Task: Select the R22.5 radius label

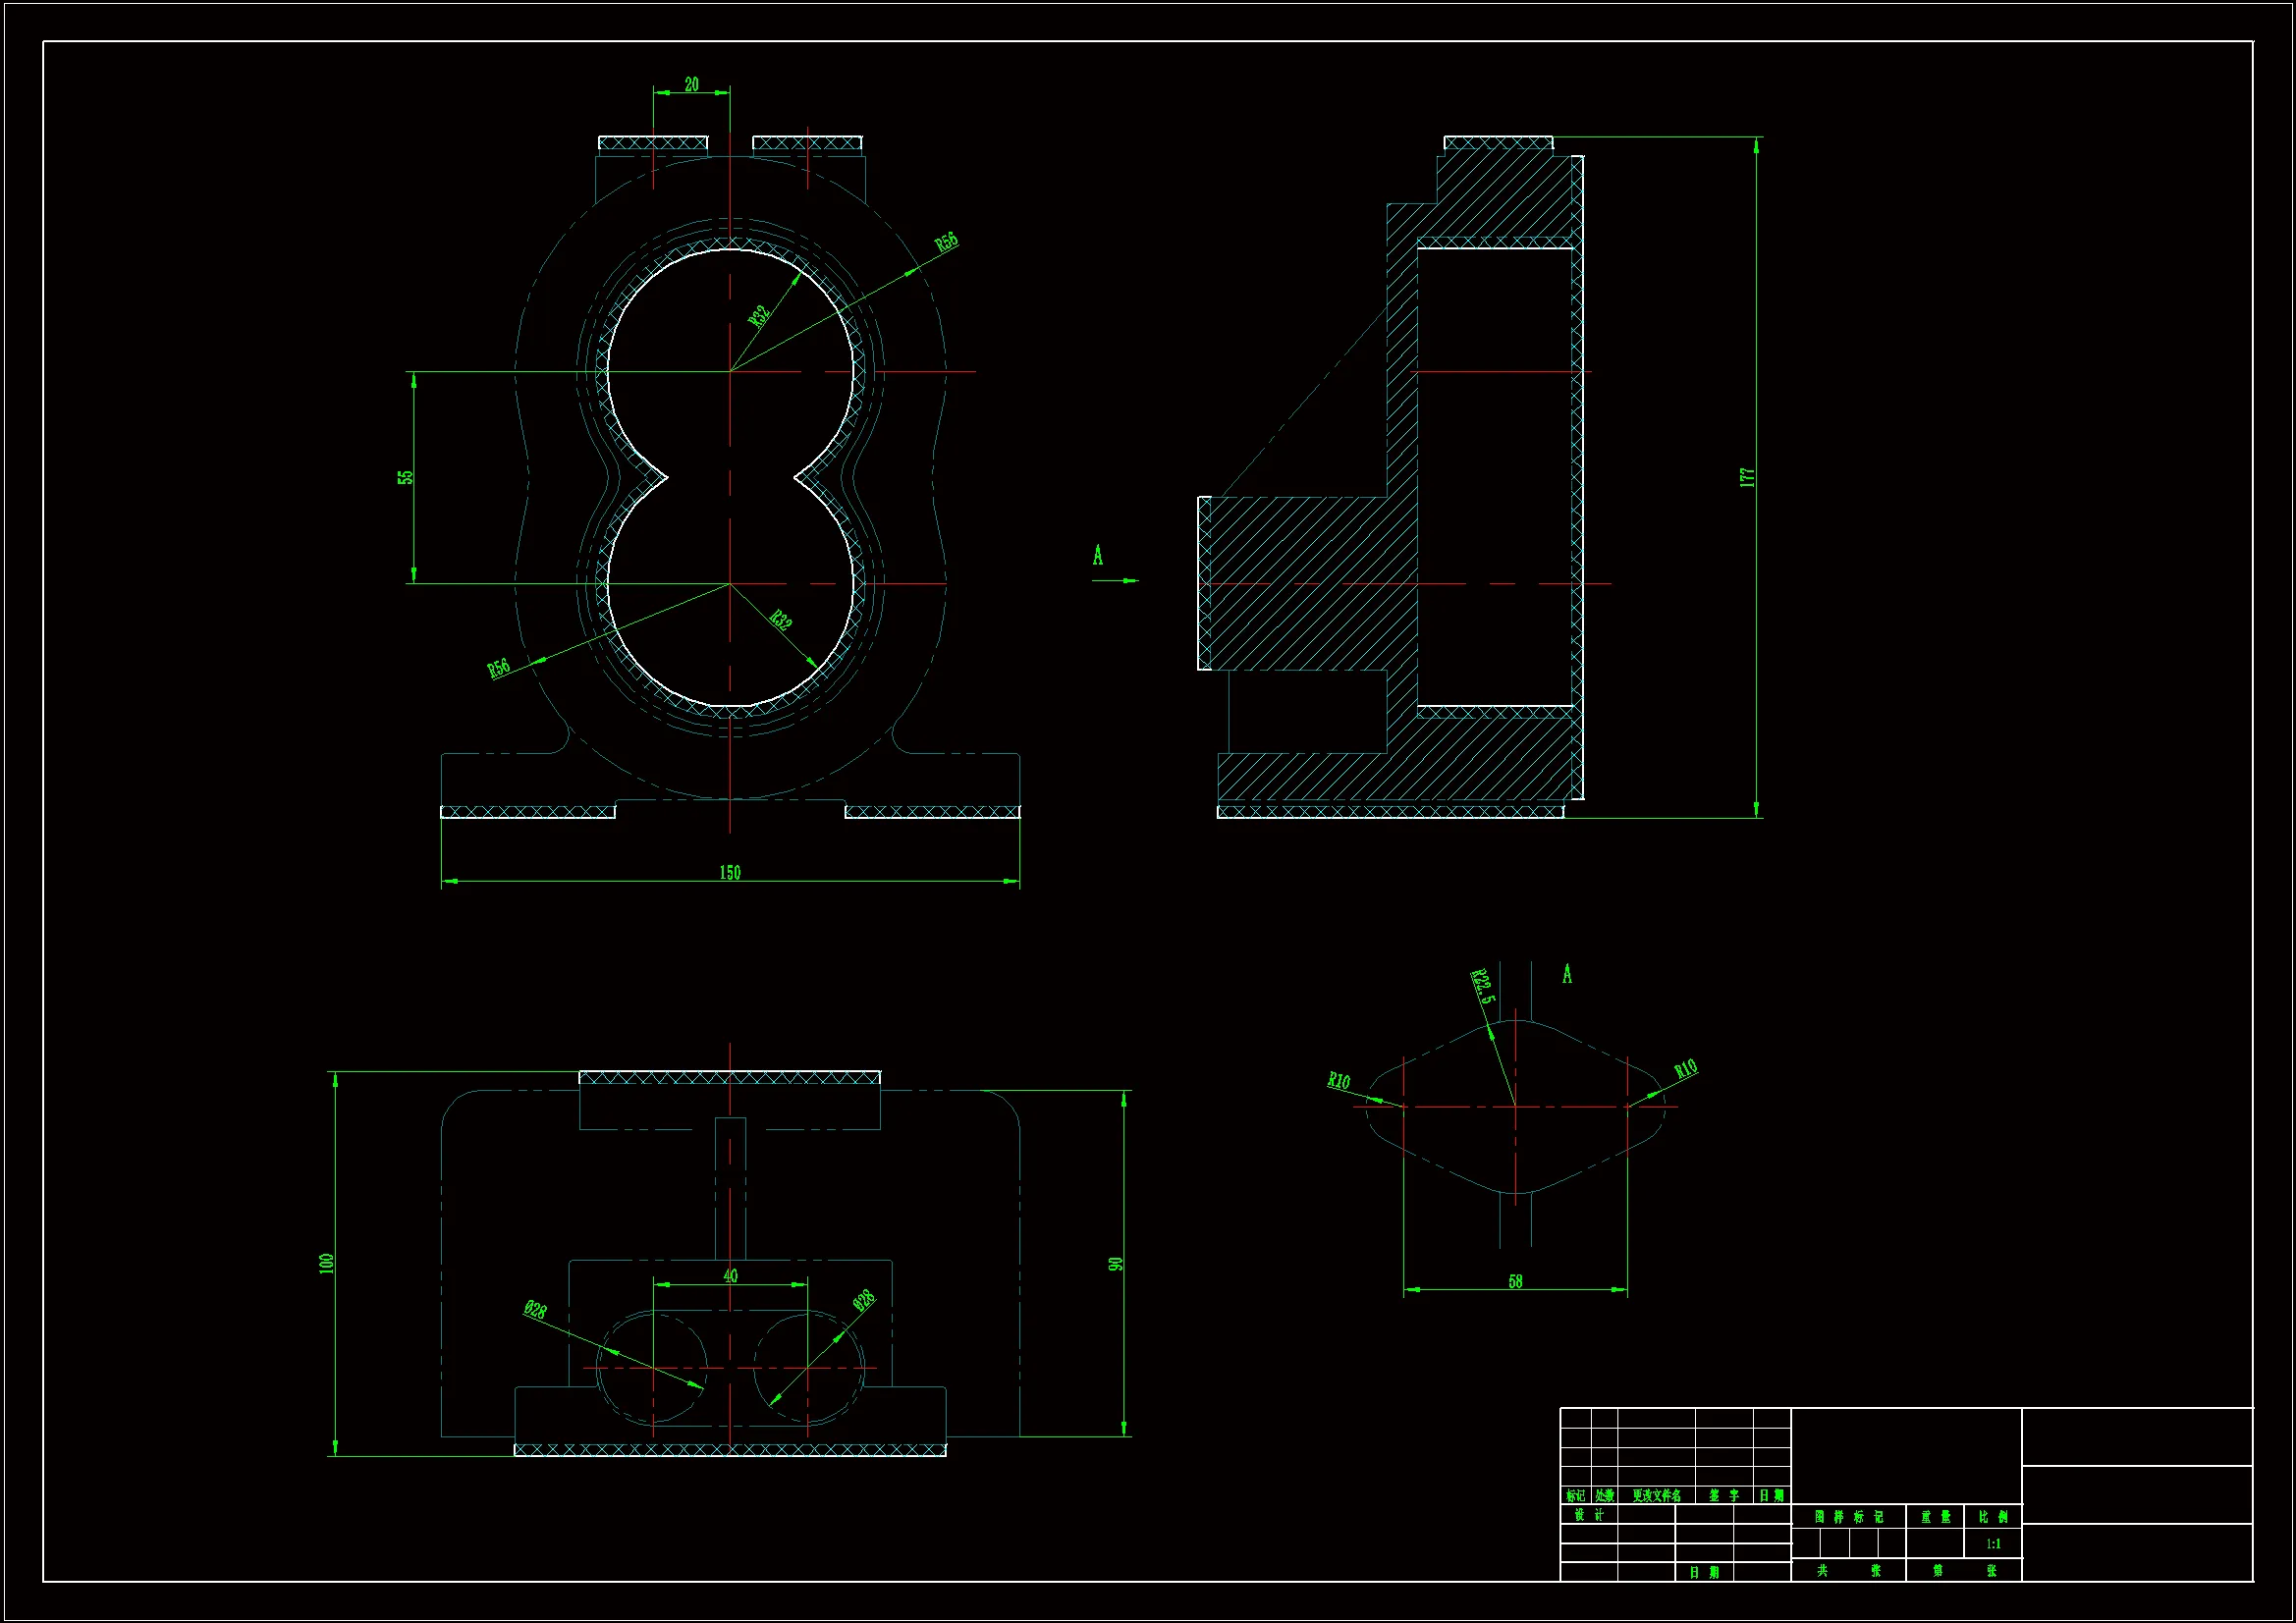Action: [x=1483, y=986]
